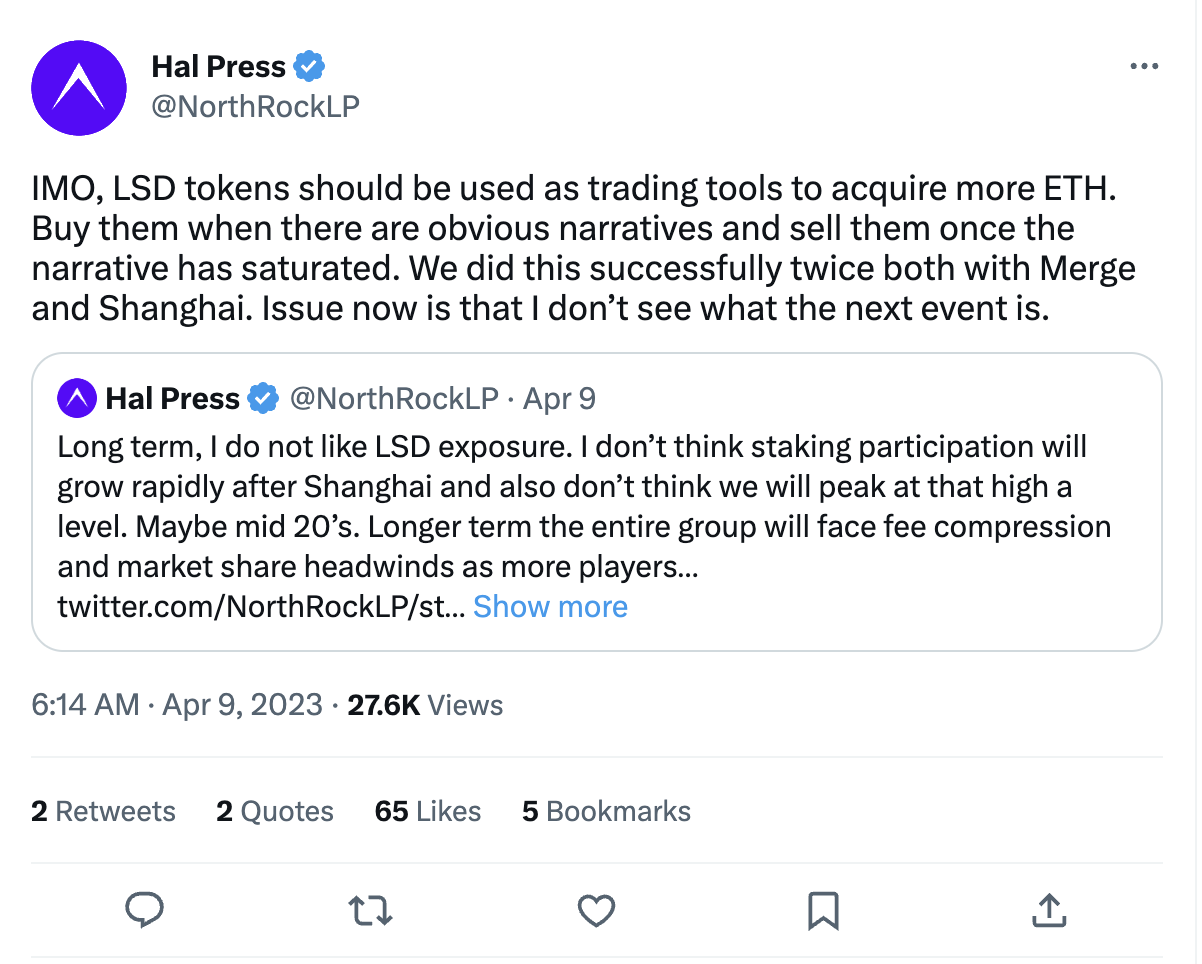Click the small avatar in quoted tweet
This screenshot has width=1202, height=964.
[77, 398]
